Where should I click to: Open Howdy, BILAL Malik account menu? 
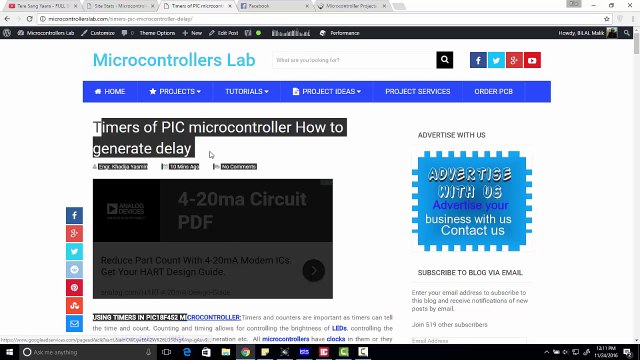(588, 33)
